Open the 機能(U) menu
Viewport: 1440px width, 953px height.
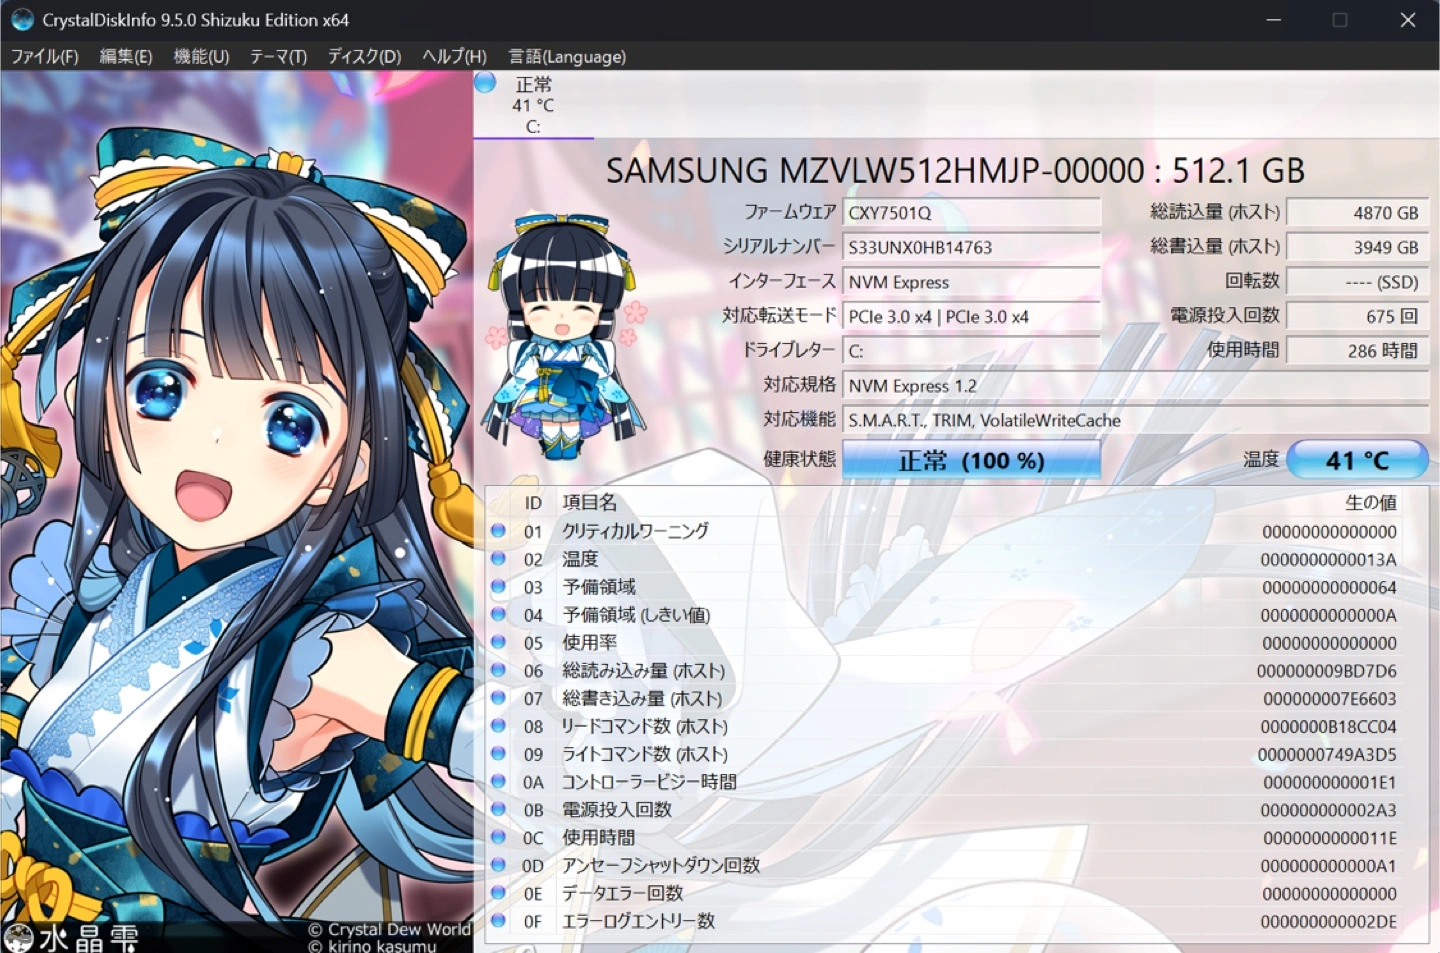[201, 56]
